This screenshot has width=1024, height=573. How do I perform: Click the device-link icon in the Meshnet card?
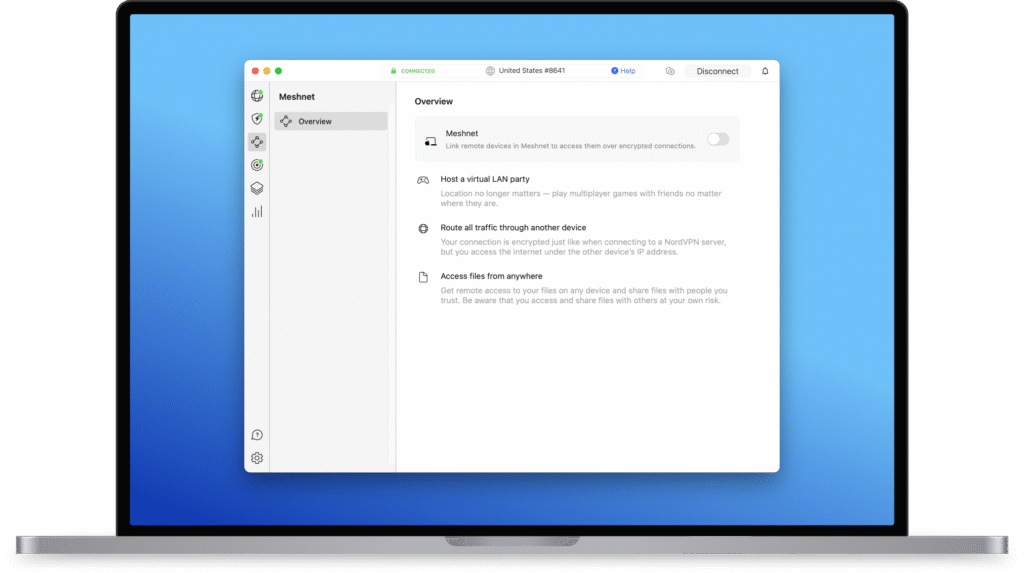430,141
